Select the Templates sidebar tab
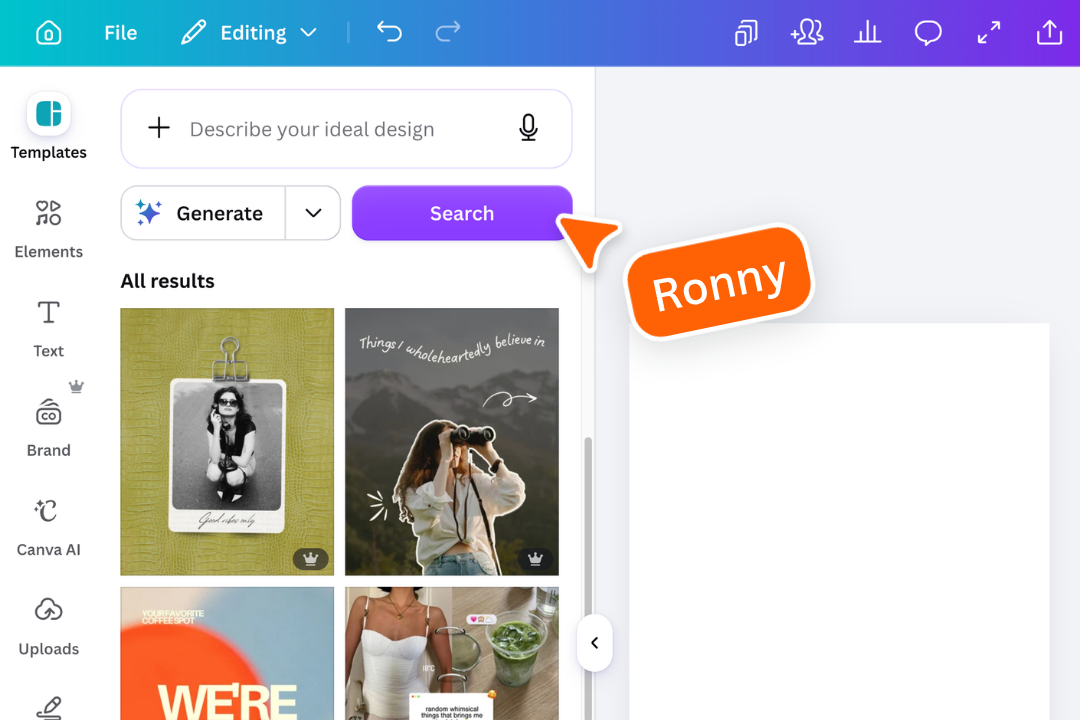1080x720 pixels. tap(48, 126)
